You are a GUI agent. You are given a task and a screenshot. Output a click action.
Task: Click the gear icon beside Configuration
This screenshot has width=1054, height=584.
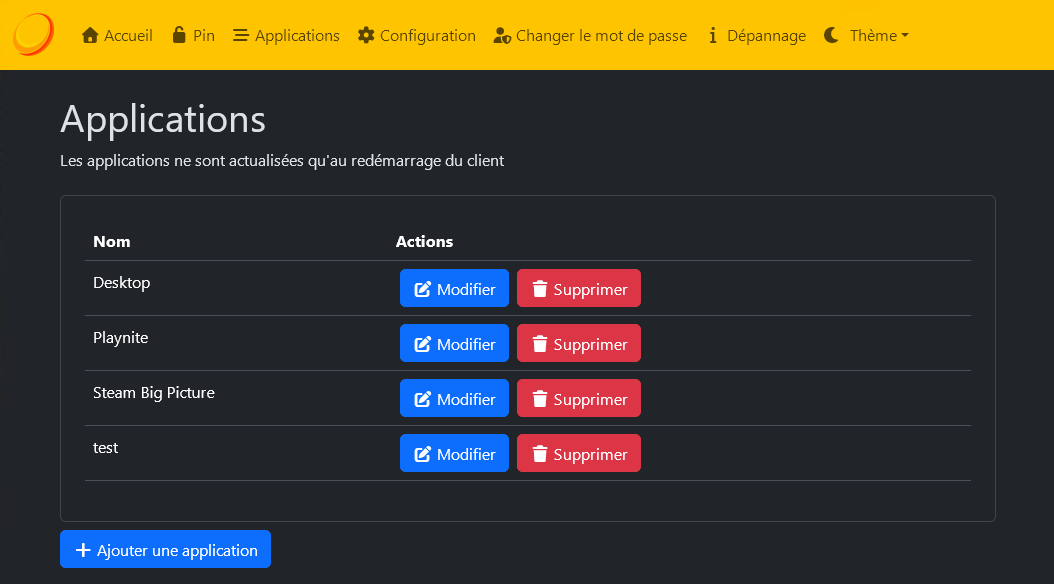coord(366,36)
